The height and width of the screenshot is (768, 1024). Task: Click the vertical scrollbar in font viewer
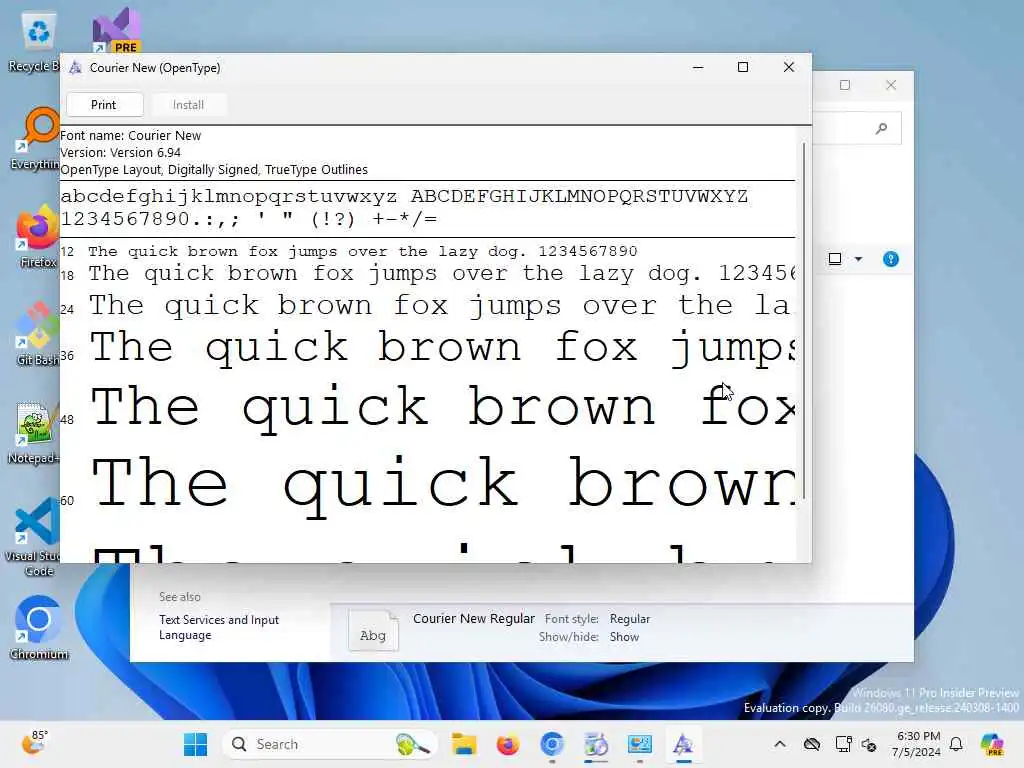(803, 320)
